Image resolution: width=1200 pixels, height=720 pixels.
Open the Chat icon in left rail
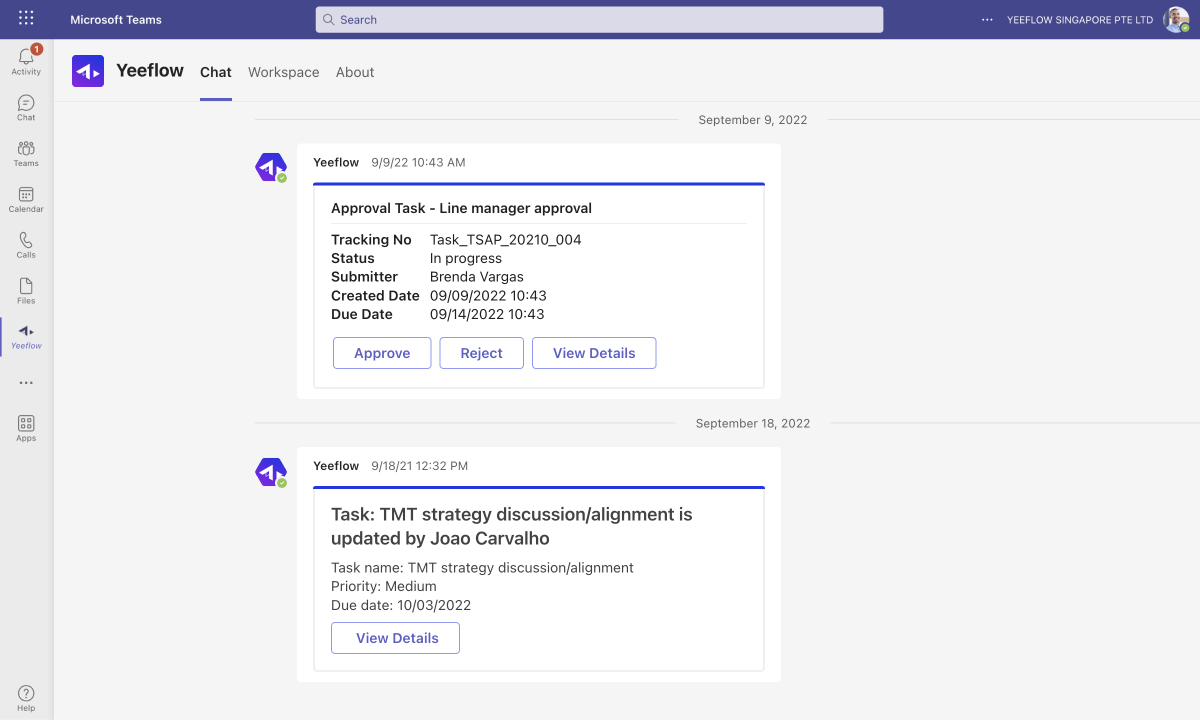coord(26,107)
